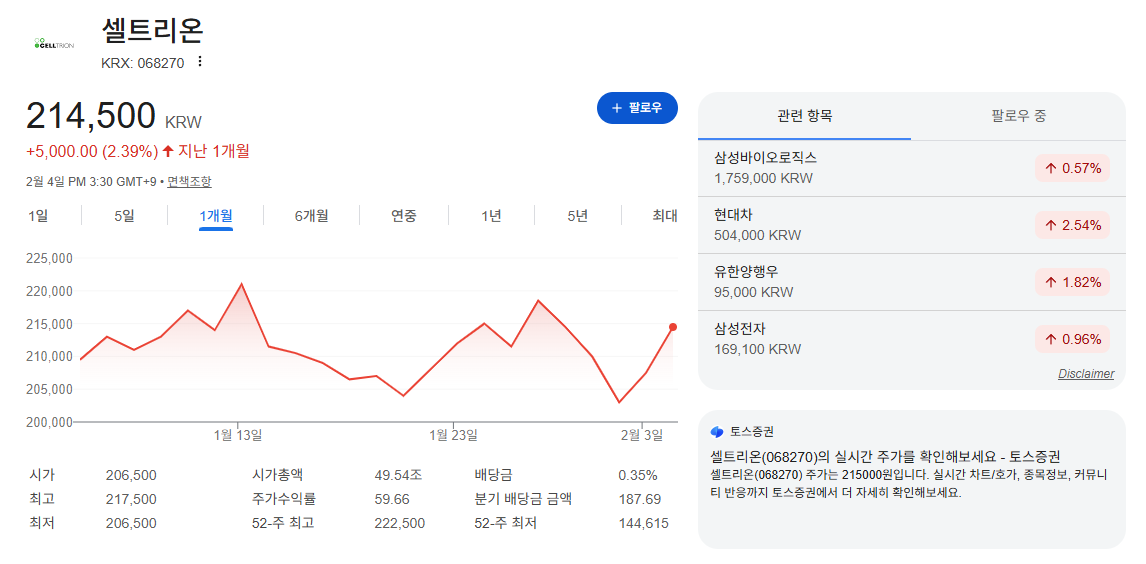Click the 0.96% change badge

[x=1072, y=339]
